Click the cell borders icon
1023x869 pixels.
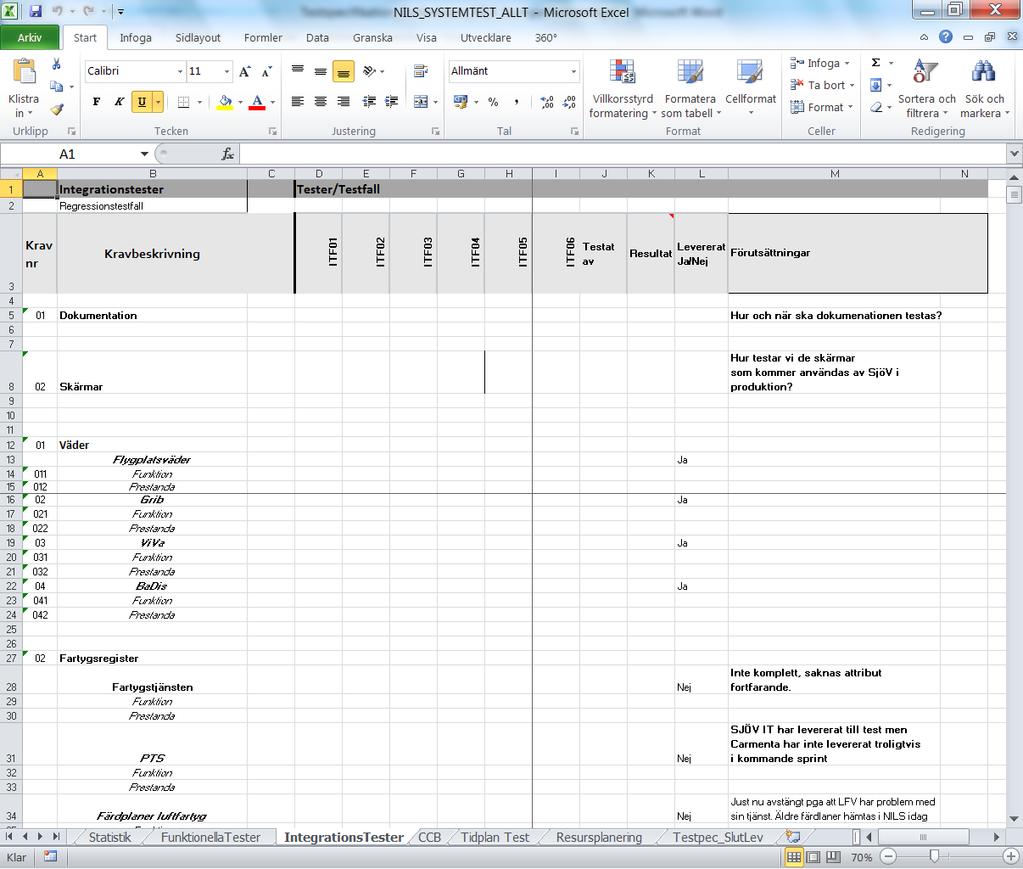pos(184,102)
